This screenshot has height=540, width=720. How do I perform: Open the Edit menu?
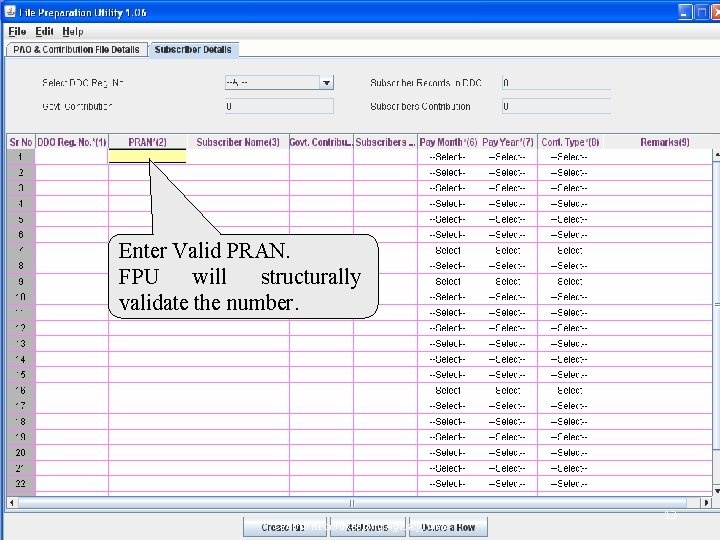[x=45, y=32]
